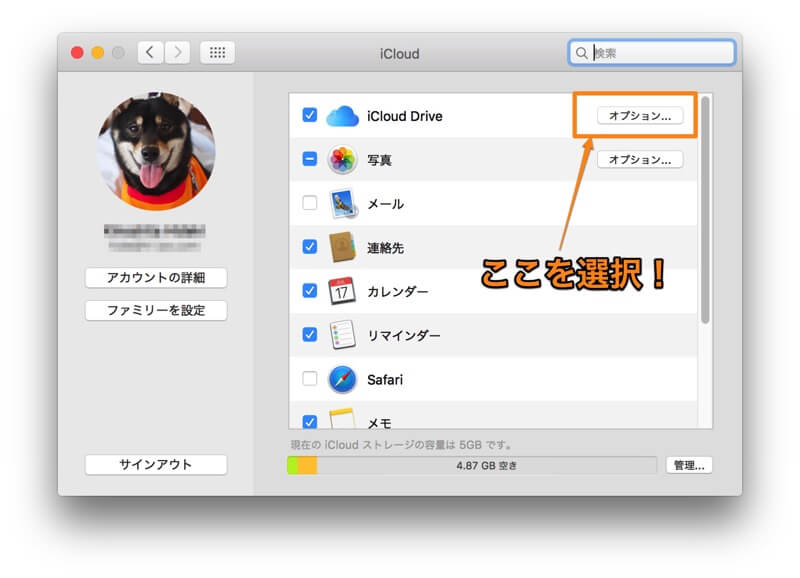Close the iCloud window with red button
The height and width of the screenshot is (578, 800).
pos(77,53)
